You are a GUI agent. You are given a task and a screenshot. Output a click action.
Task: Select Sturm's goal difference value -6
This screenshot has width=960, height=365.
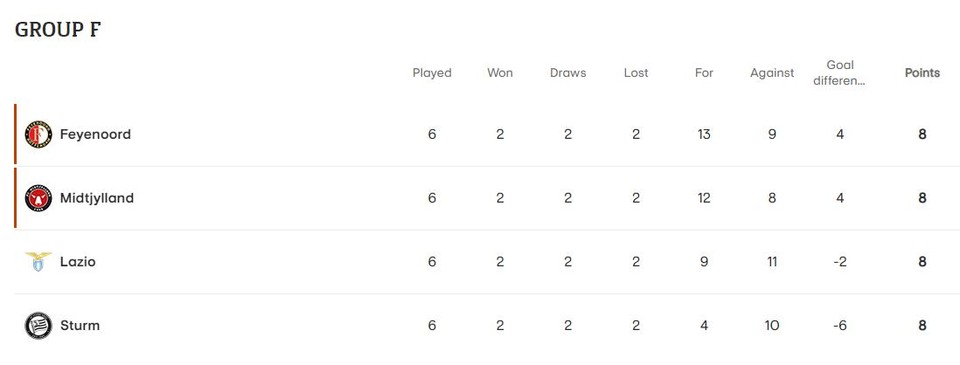click(839, 326)
